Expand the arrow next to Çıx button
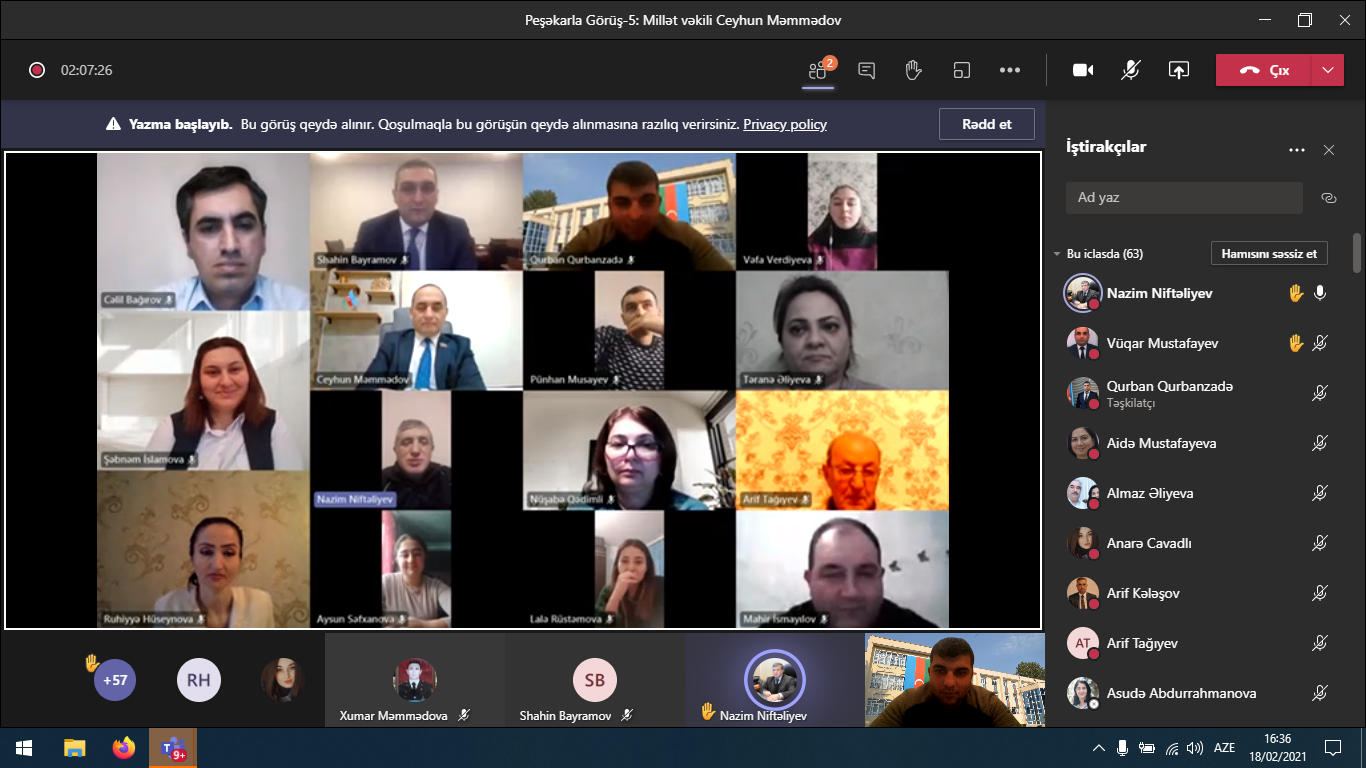Image resolution: width=1366 pixels, height=768 pixels. (x=1327, y=70)
